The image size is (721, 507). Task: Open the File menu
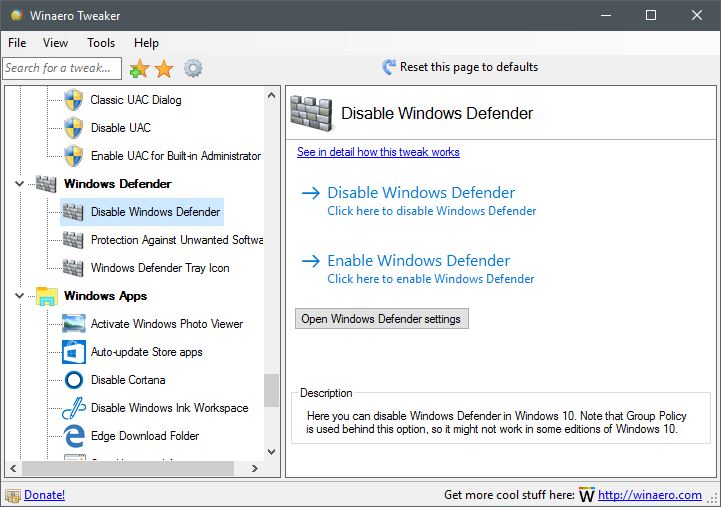coord(17,43)
